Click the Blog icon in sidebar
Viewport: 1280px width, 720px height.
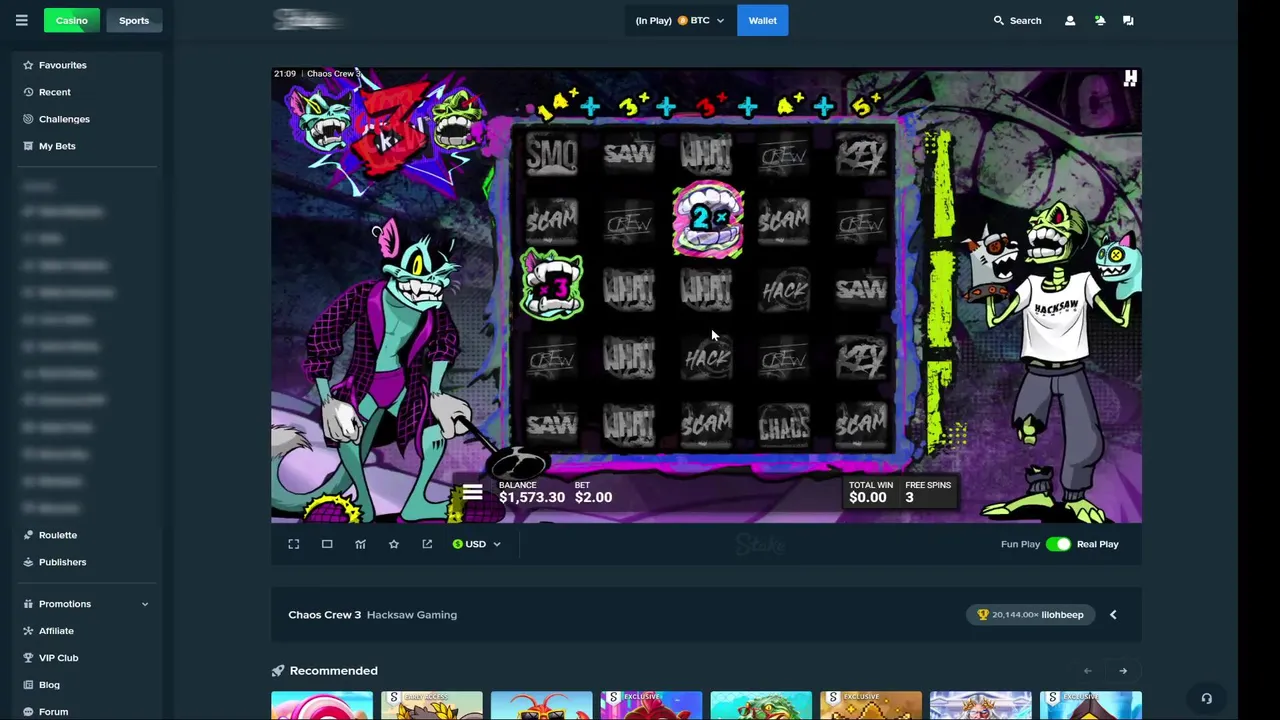[28, 685]
